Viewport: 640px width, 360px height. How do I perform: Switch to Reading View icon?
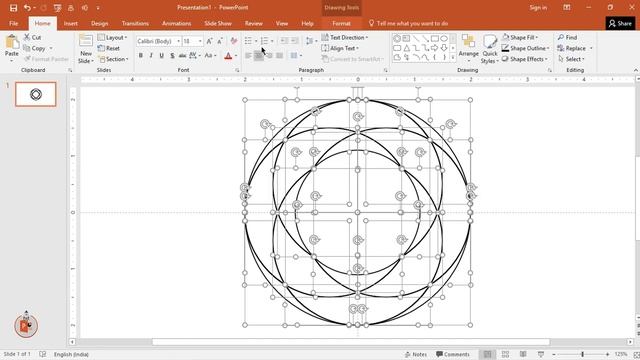point(523,354)
